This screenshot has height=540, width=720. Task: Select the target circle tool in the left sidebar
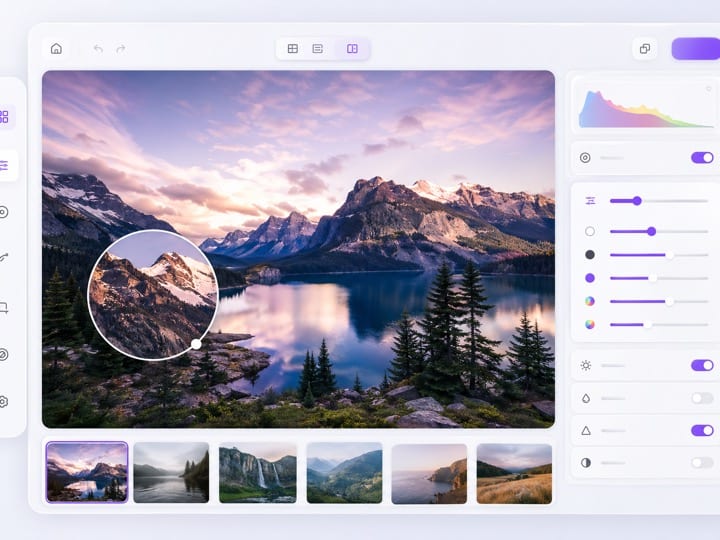click(x=4, y=212)
